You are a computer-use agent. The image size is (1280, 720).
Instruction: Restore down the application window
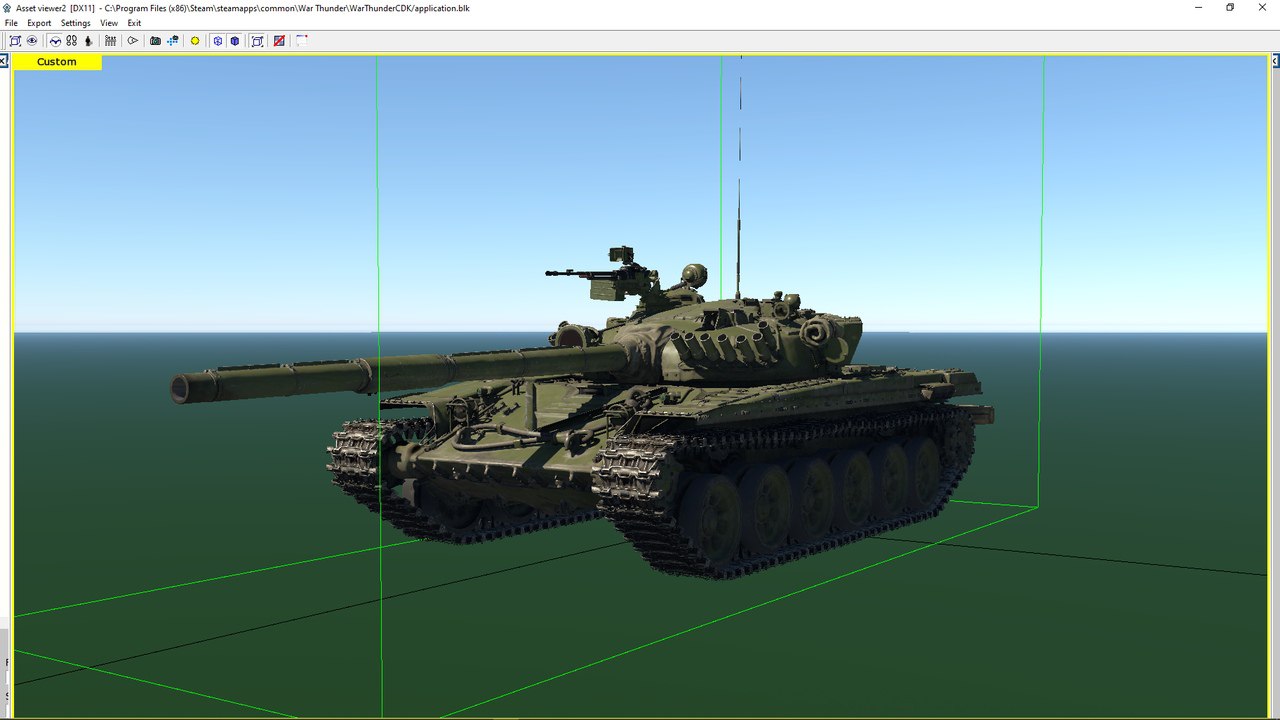click(1230, 7)
